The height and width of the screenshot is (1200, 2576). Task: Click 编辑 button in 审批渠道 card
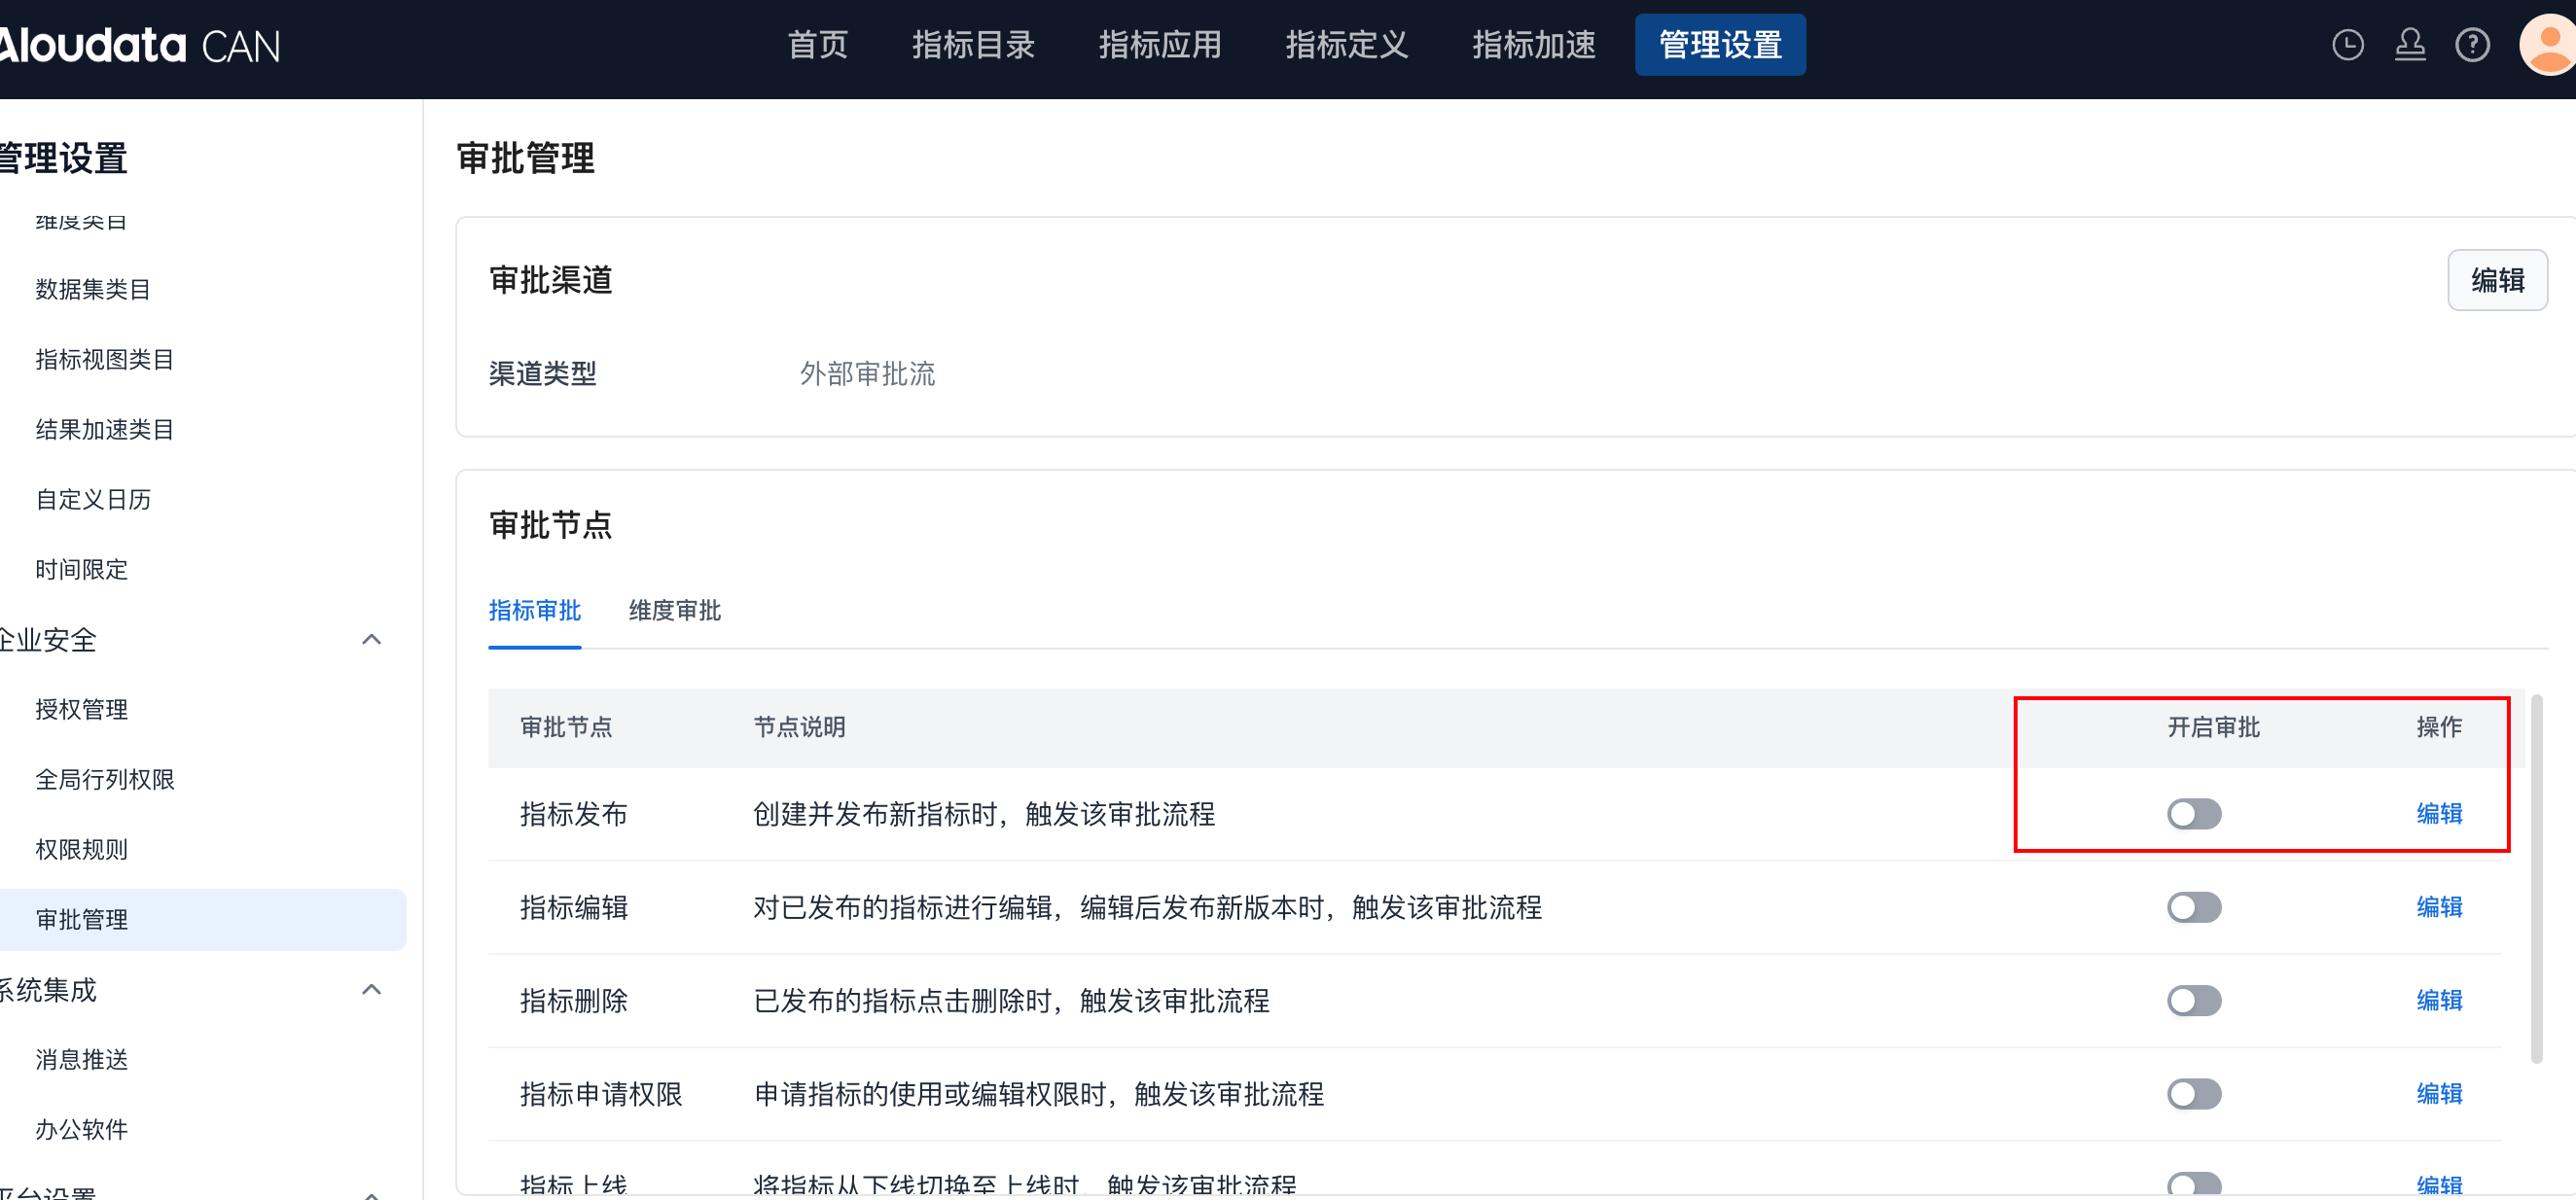tap(2496, 280)
